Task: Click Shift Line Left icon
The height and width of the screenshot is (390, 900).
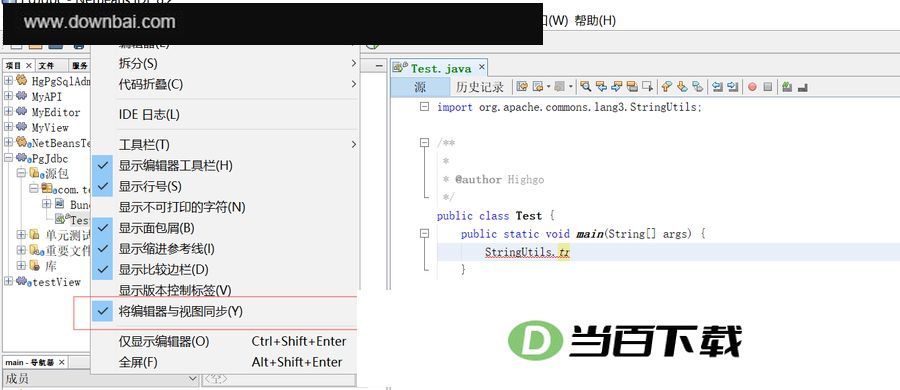Action: [x=717, y=87]
